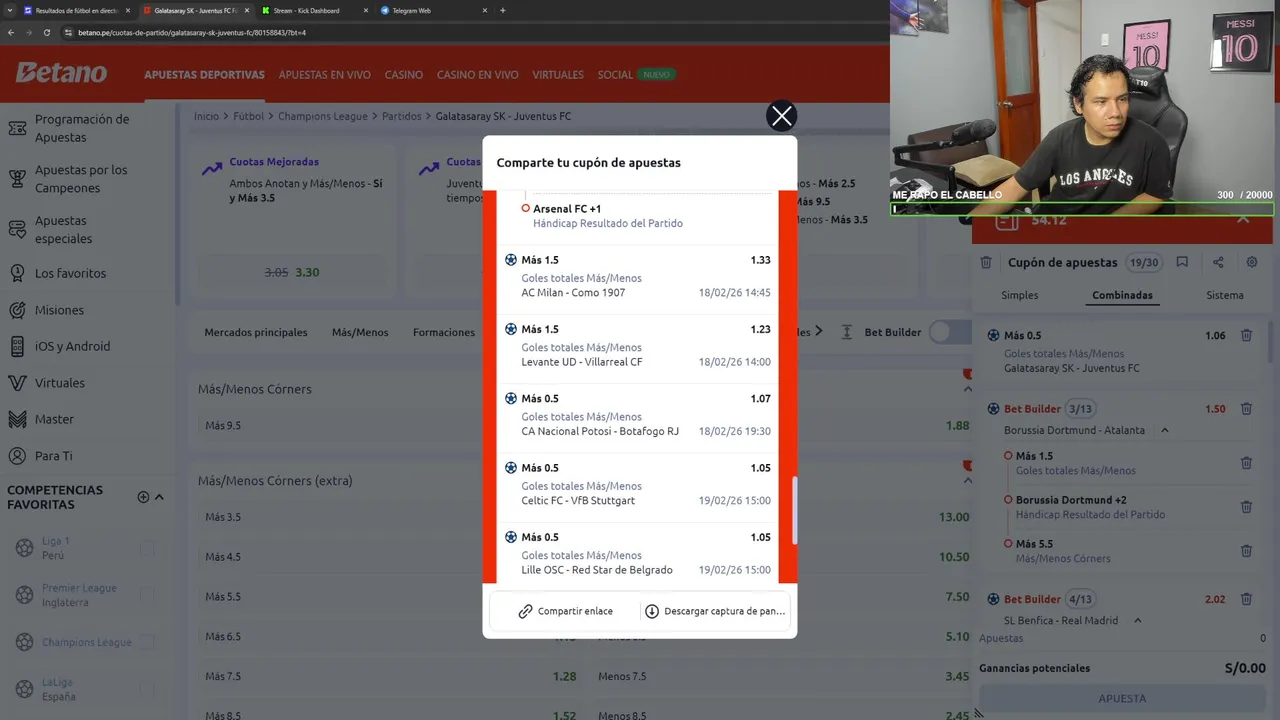
Task: Go to Champions League breadcrumb
Action: coord(323,116)
